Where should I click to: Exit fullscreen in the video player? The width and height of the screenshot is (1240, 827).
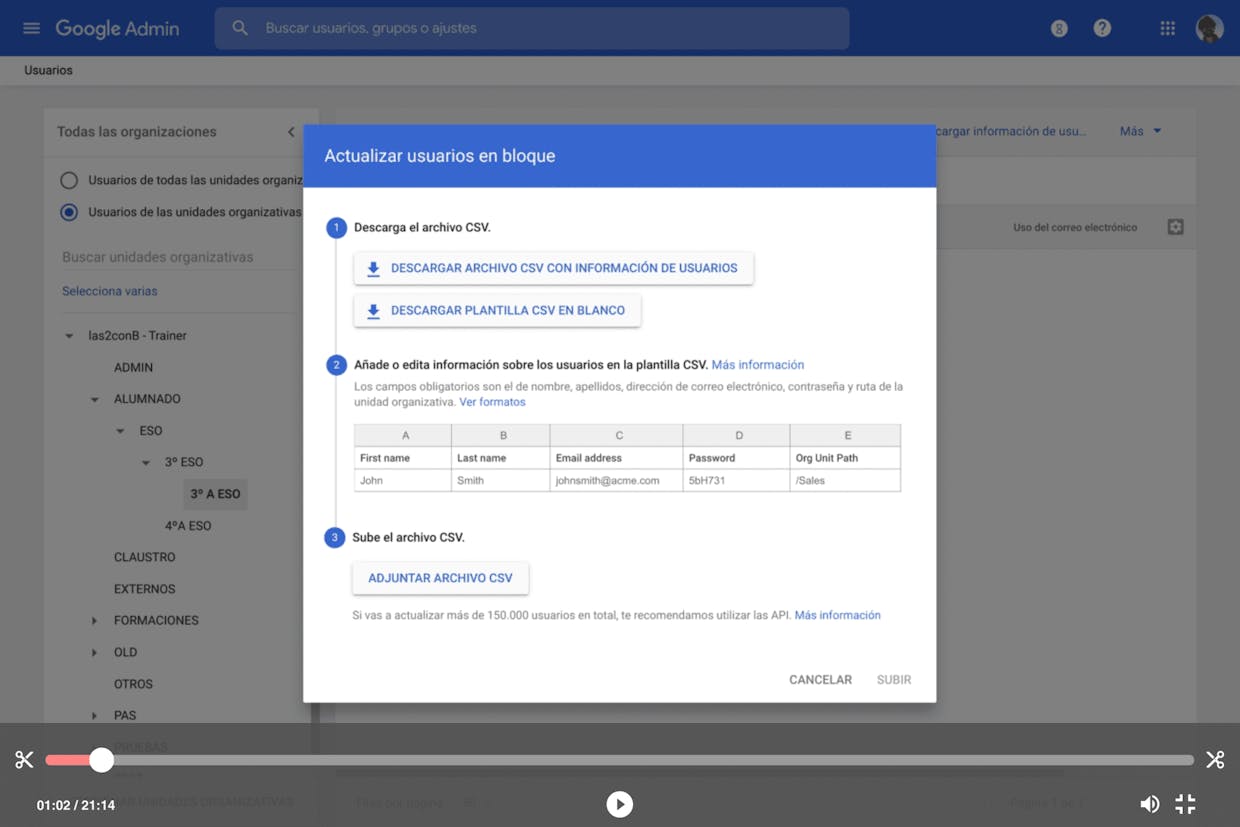pos(1185,804)
